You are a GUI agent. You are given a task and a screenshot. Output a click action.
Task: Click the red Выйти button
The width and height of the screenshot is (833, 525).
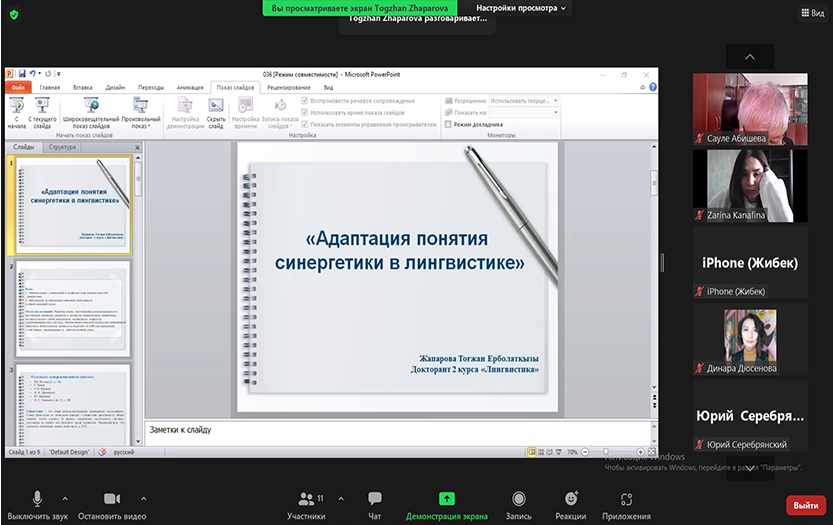(805, 505)
